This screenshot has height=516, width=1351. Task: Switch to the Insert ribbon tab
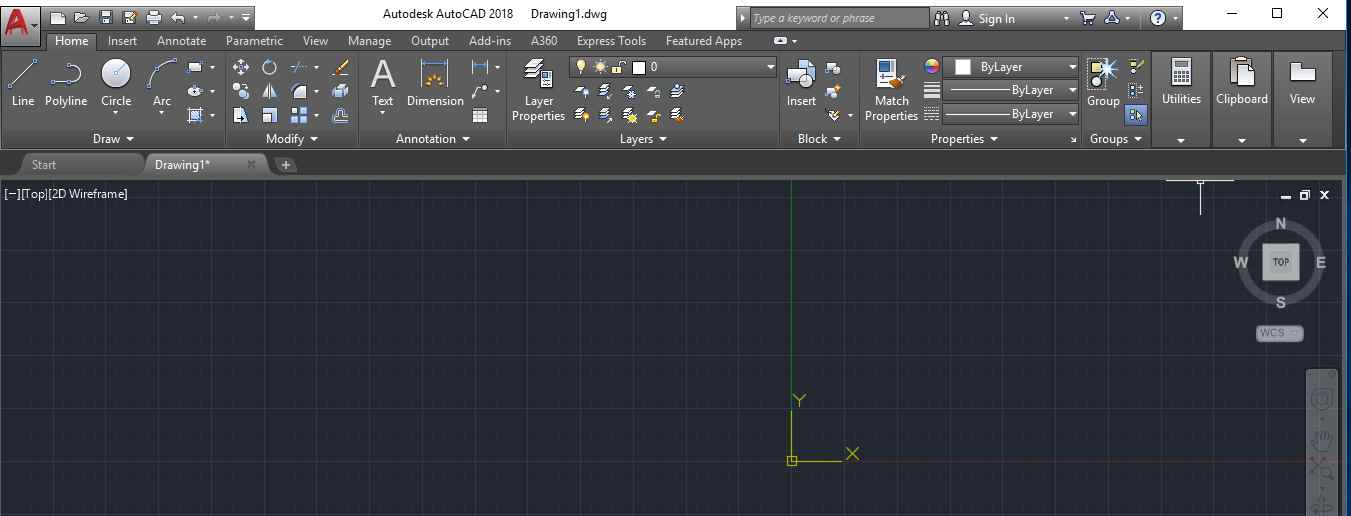coord(123,41)
